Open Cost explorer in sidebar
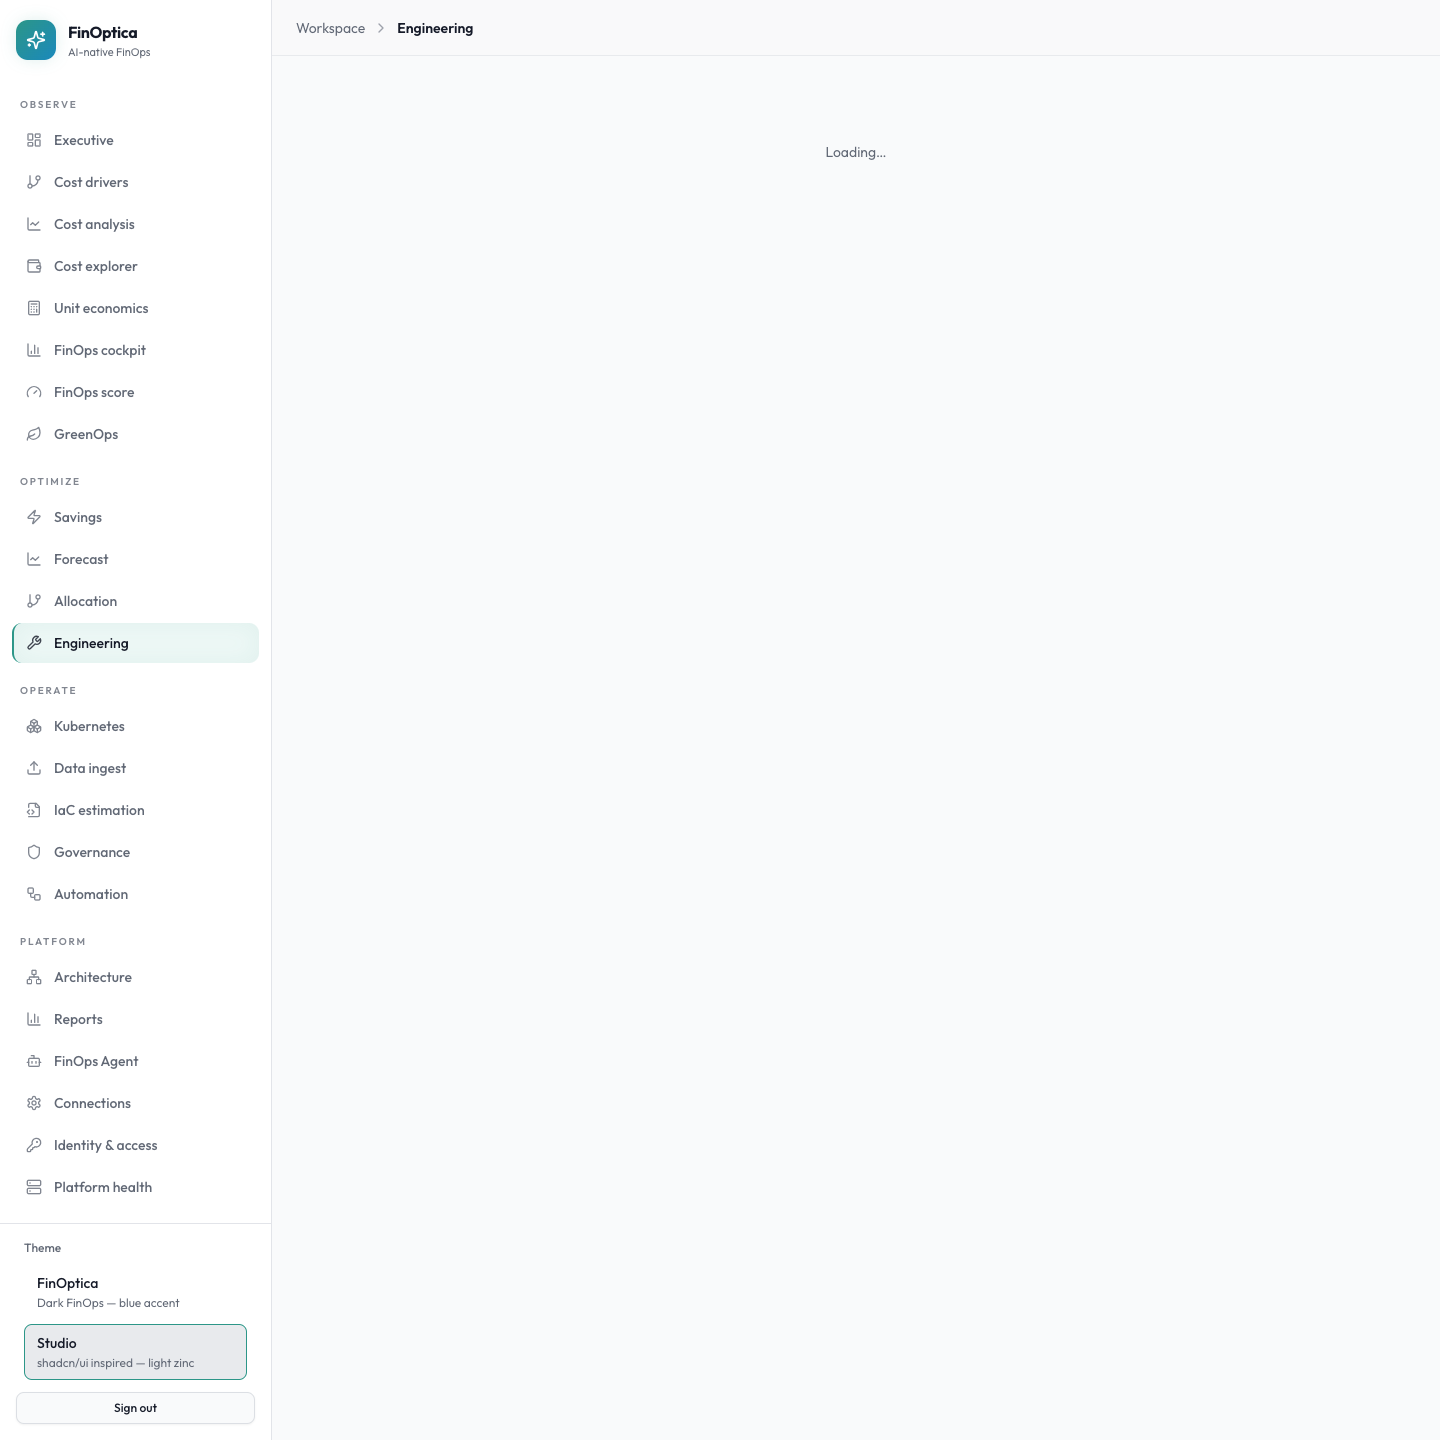This screenshot has width=1440, height=1440. pos(135,266)
